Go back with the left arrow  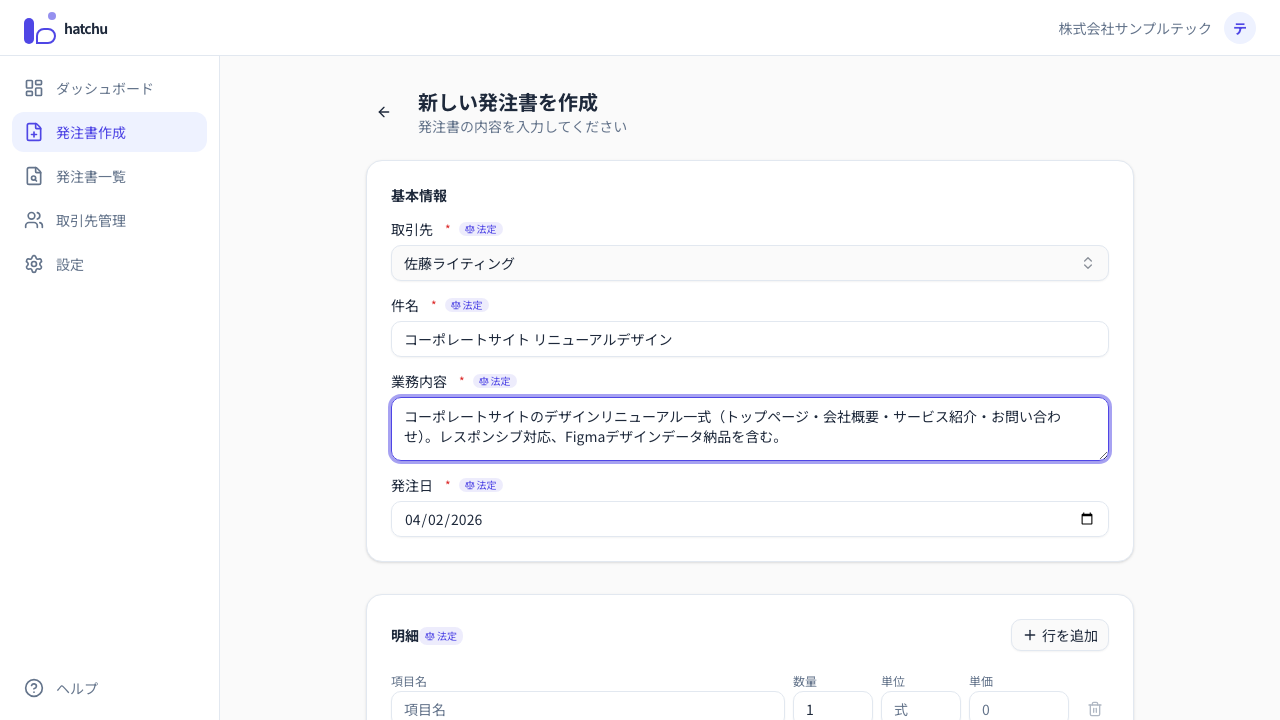(384, 112)
